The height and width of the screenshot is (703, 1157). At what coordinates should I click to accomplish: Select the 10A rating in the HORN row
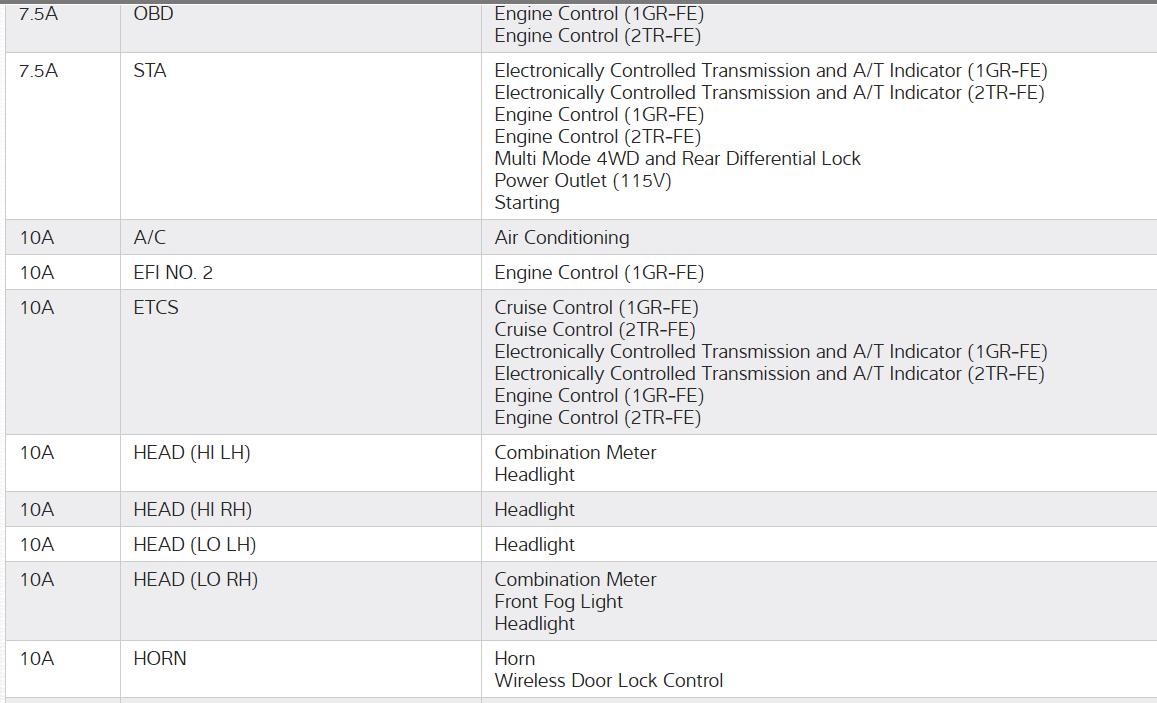(36, 658)
